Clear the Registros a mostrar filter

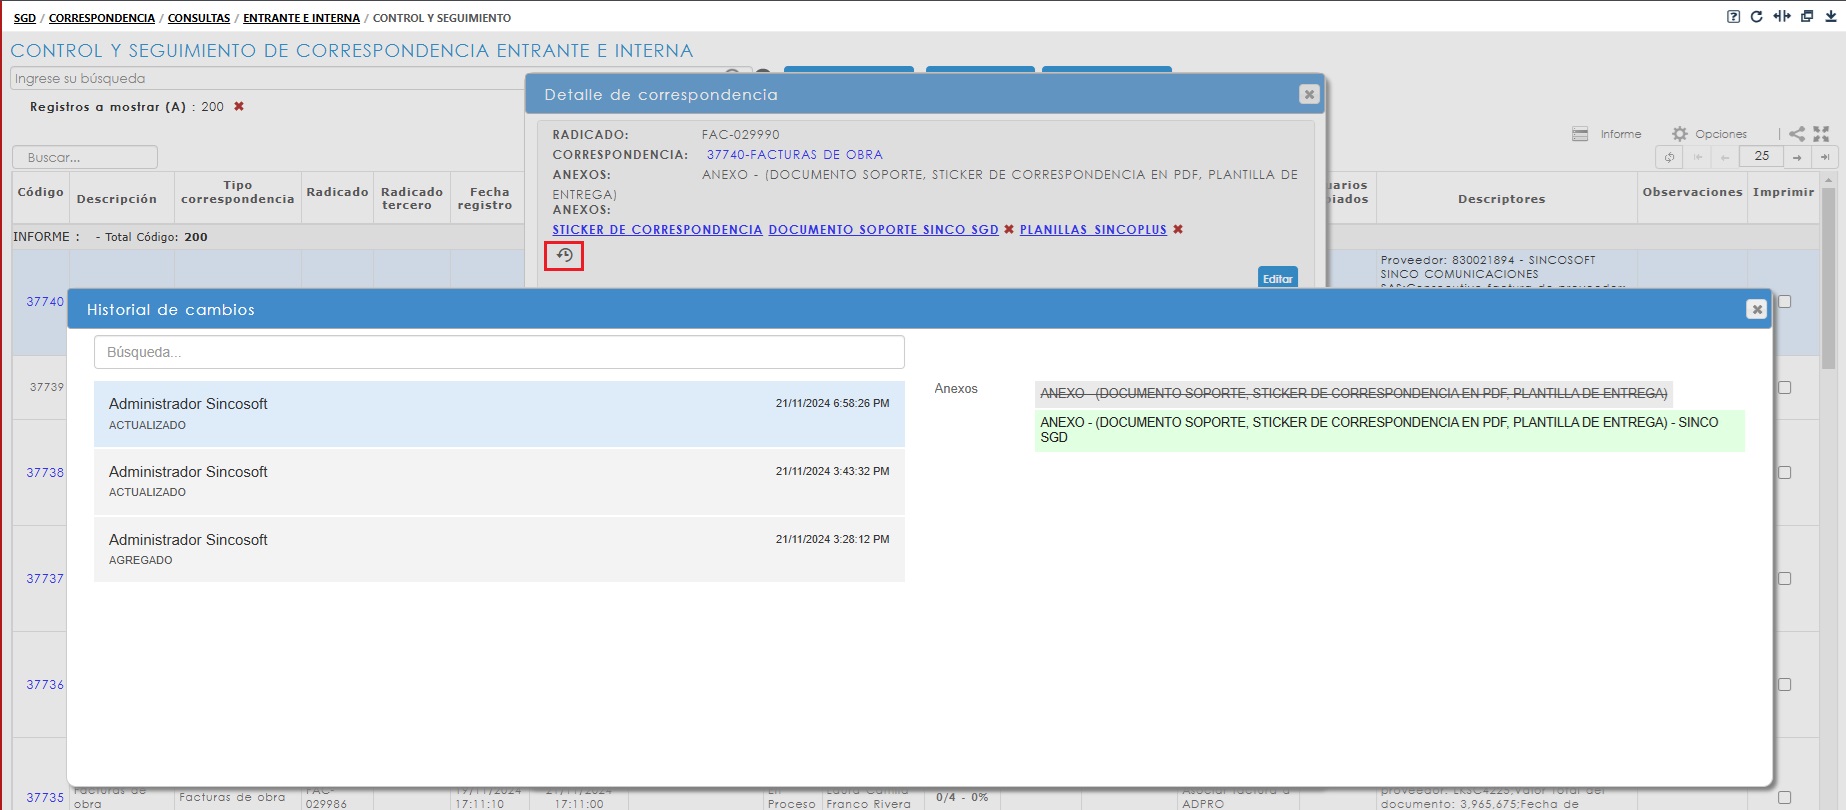[239, 106]
